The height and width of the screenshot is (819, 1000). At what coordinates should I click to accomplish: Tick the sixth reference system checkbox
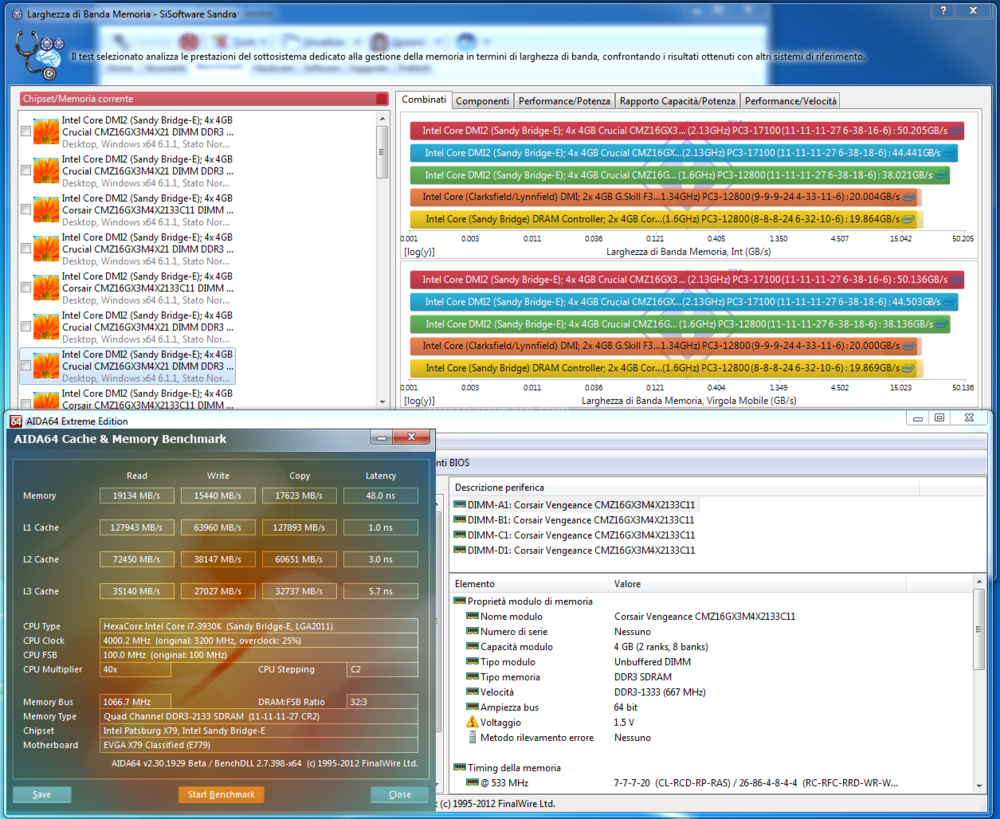coord(26,327)
